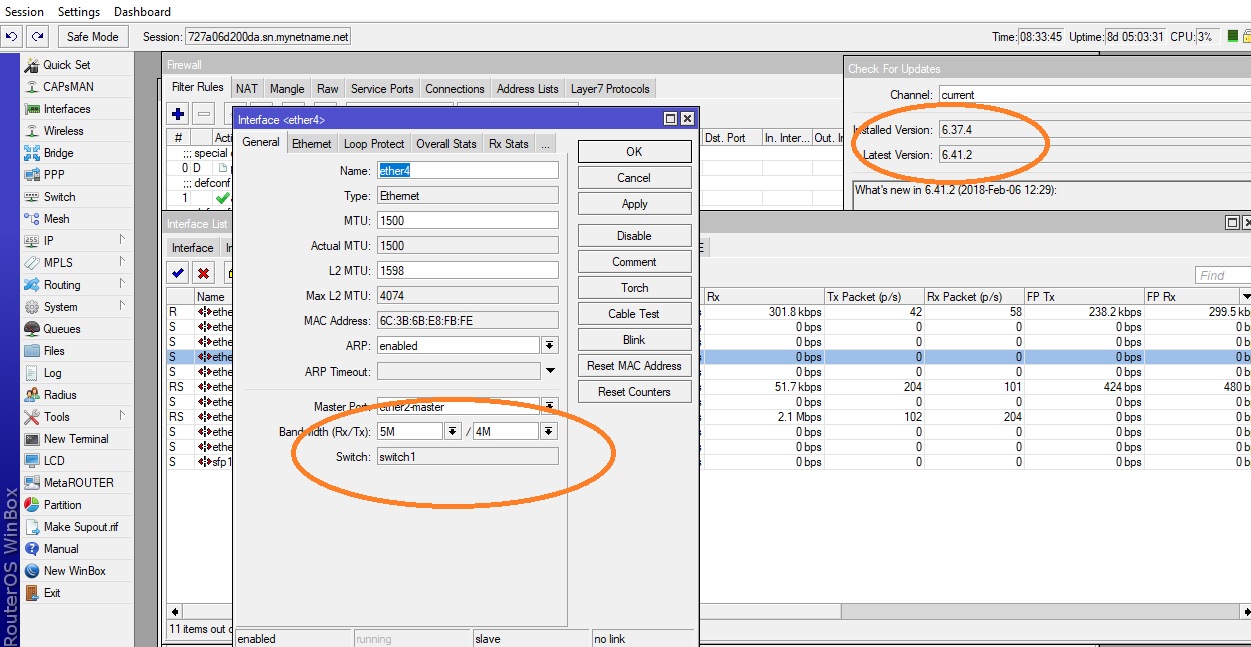Open New Terminal from sidebar

tap(75, 439)
